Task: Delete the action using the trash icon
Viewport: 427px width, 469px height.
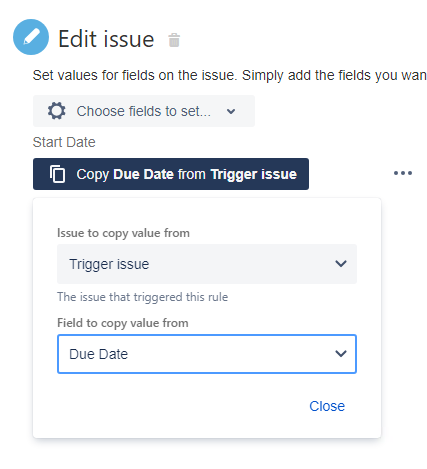Action: tap(174, 40)
